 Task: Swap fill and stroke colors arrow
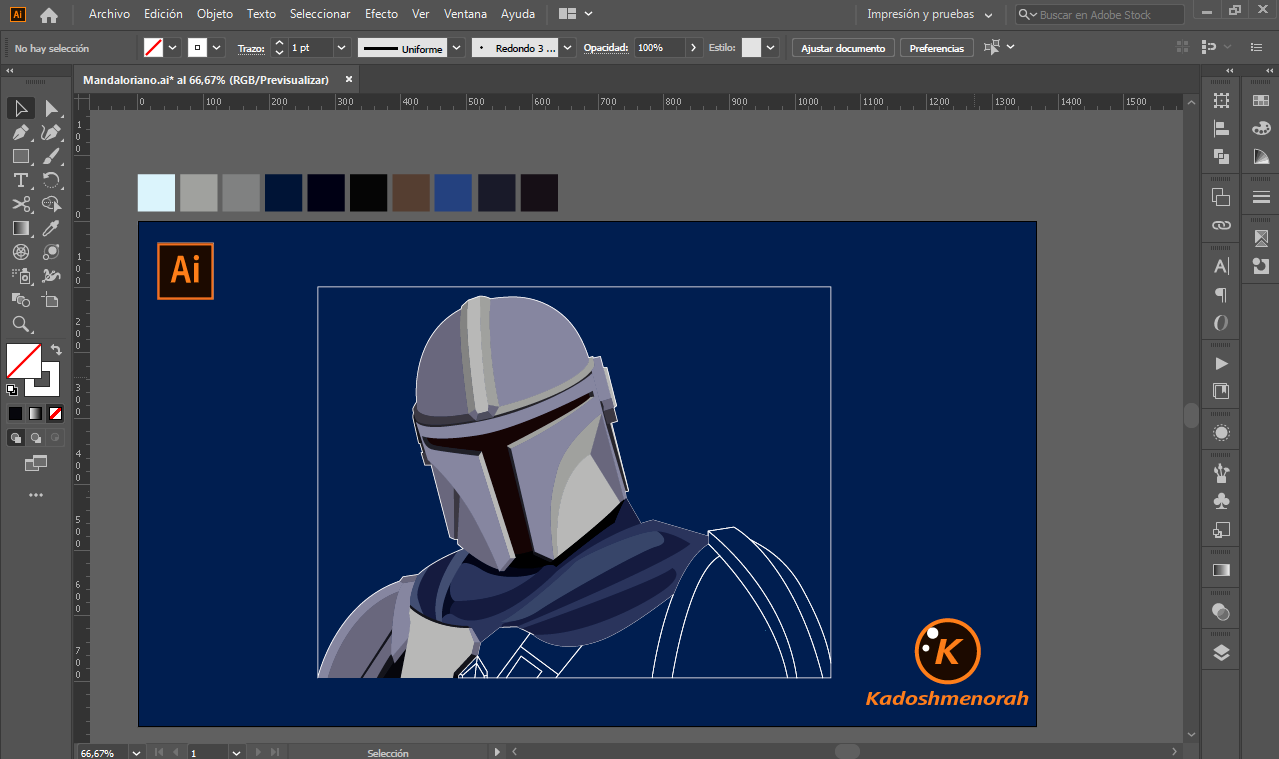click(56, 350)
